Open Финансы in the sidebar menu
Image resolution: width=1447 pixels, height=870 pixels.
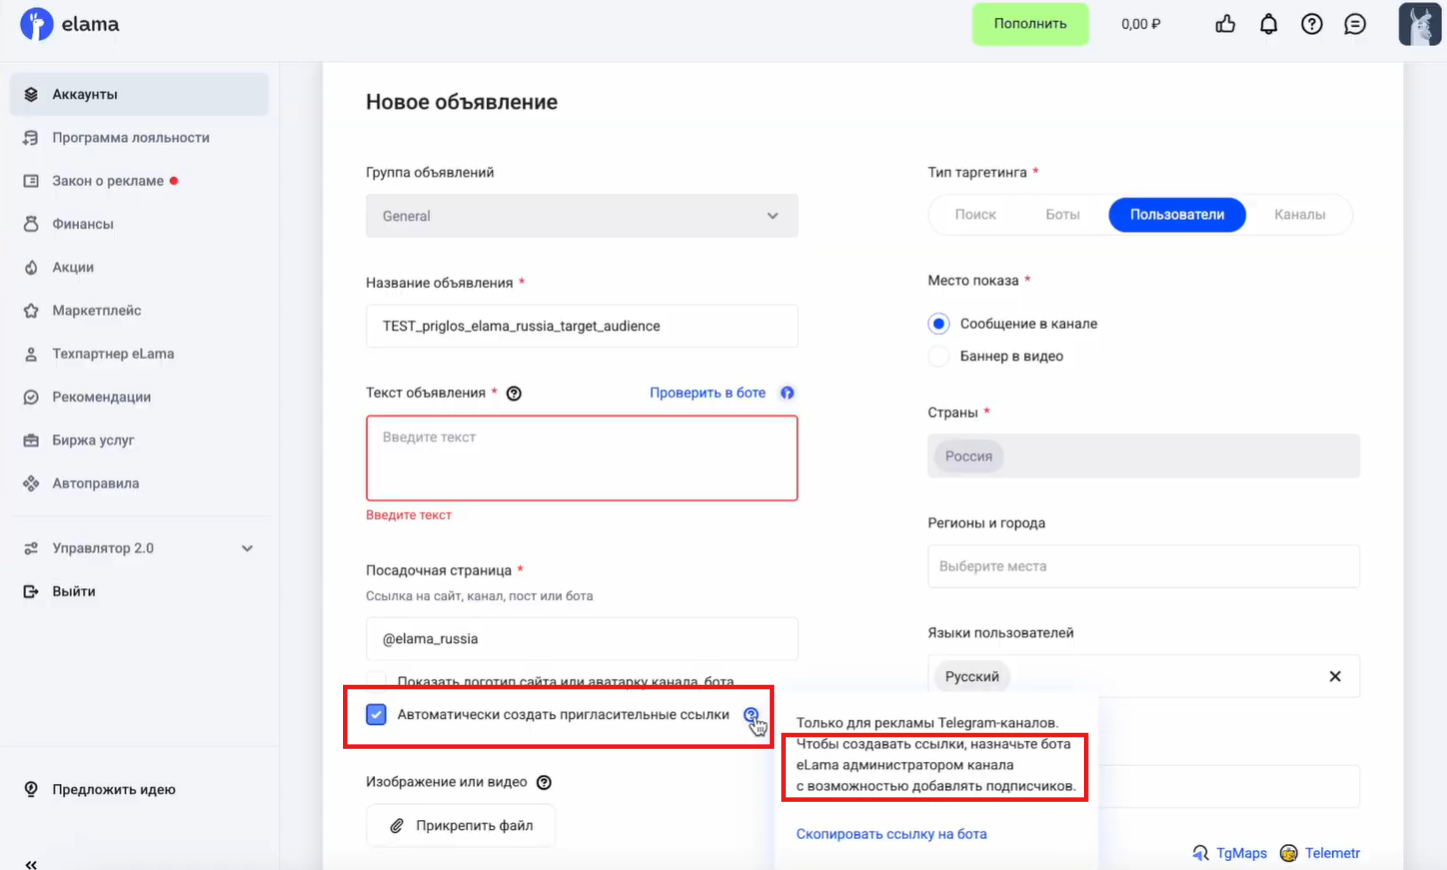click(x=82, y=224)
